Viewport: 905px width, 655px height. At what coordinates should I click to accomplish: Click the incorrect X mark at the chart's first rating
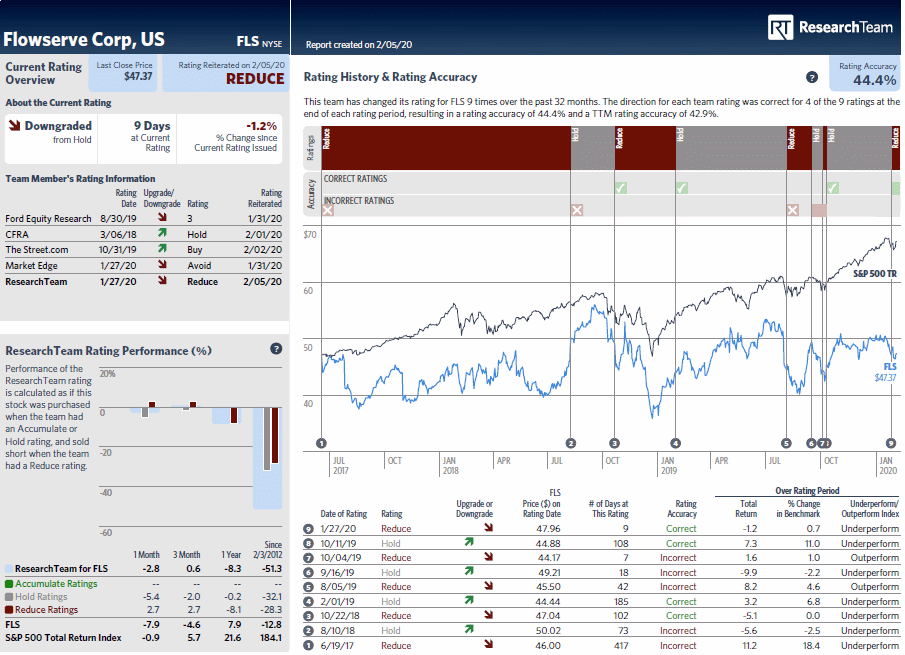[328, 210]
